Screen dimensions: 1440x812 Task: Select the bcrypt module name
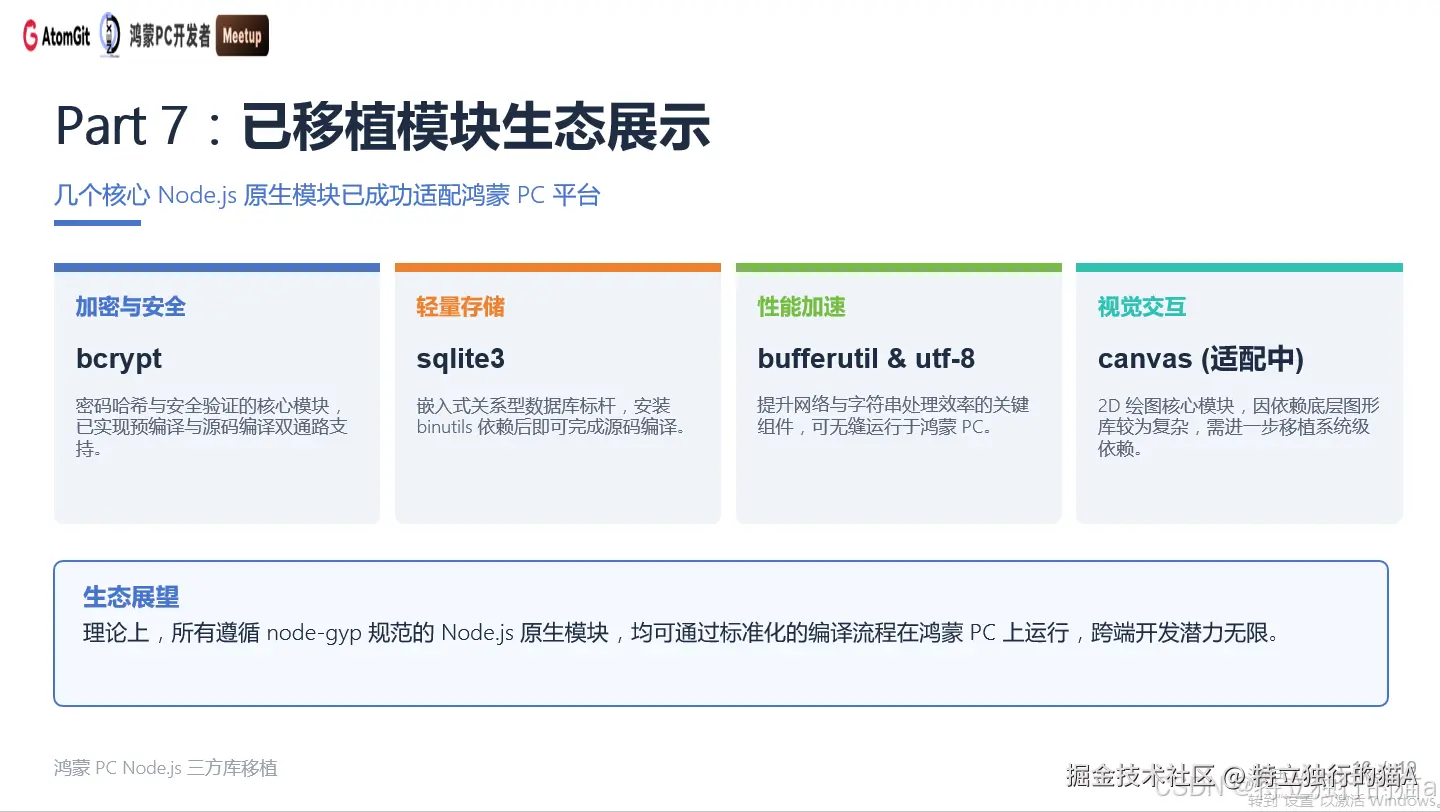[119, 359]
